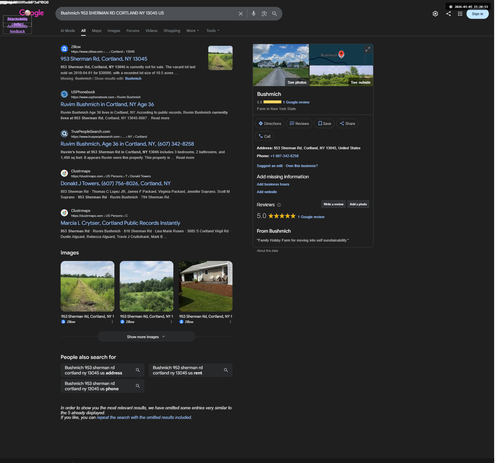Screen dimensions: 500x463
Task: Open Google Lens image search icon
Action: [264, 14]
